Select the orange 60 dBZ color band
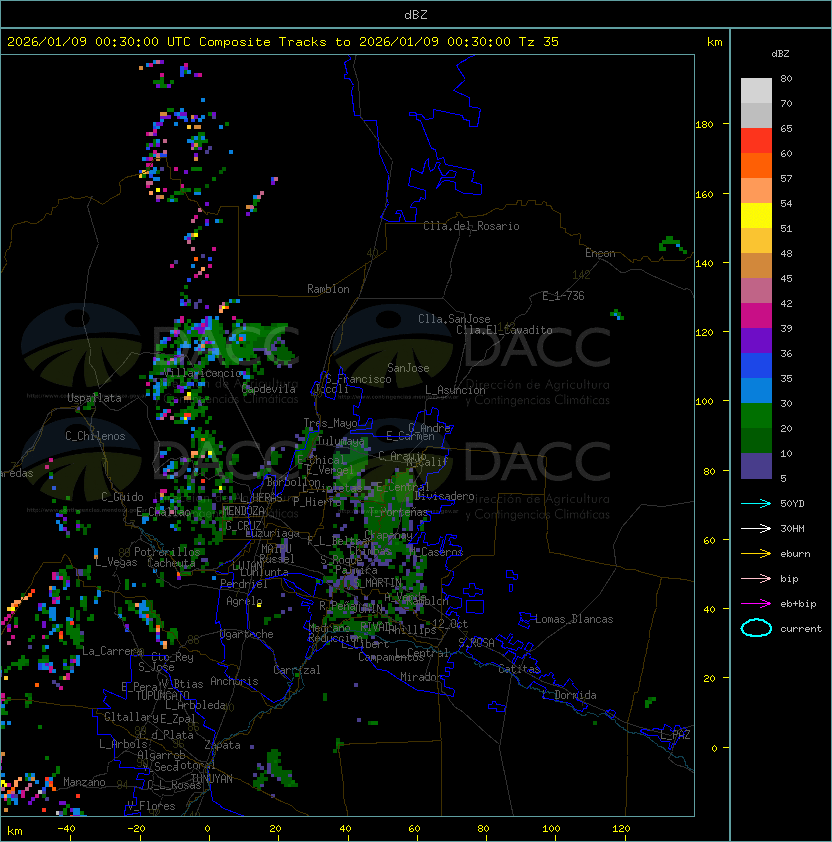This screenshot has height=842, width=832. (756, 165)
